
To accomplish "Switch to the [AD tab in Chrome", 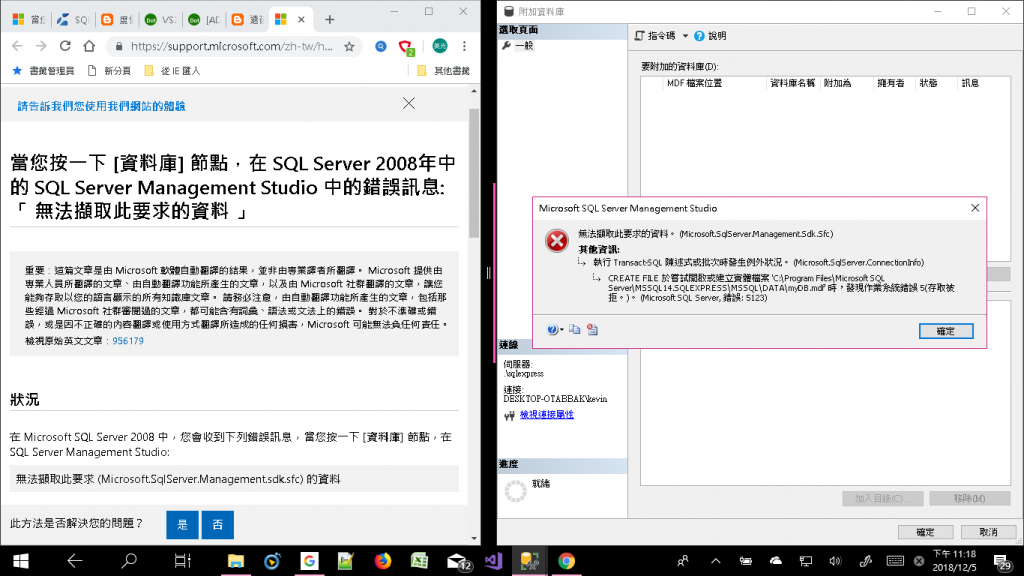I will click(204, 20).
